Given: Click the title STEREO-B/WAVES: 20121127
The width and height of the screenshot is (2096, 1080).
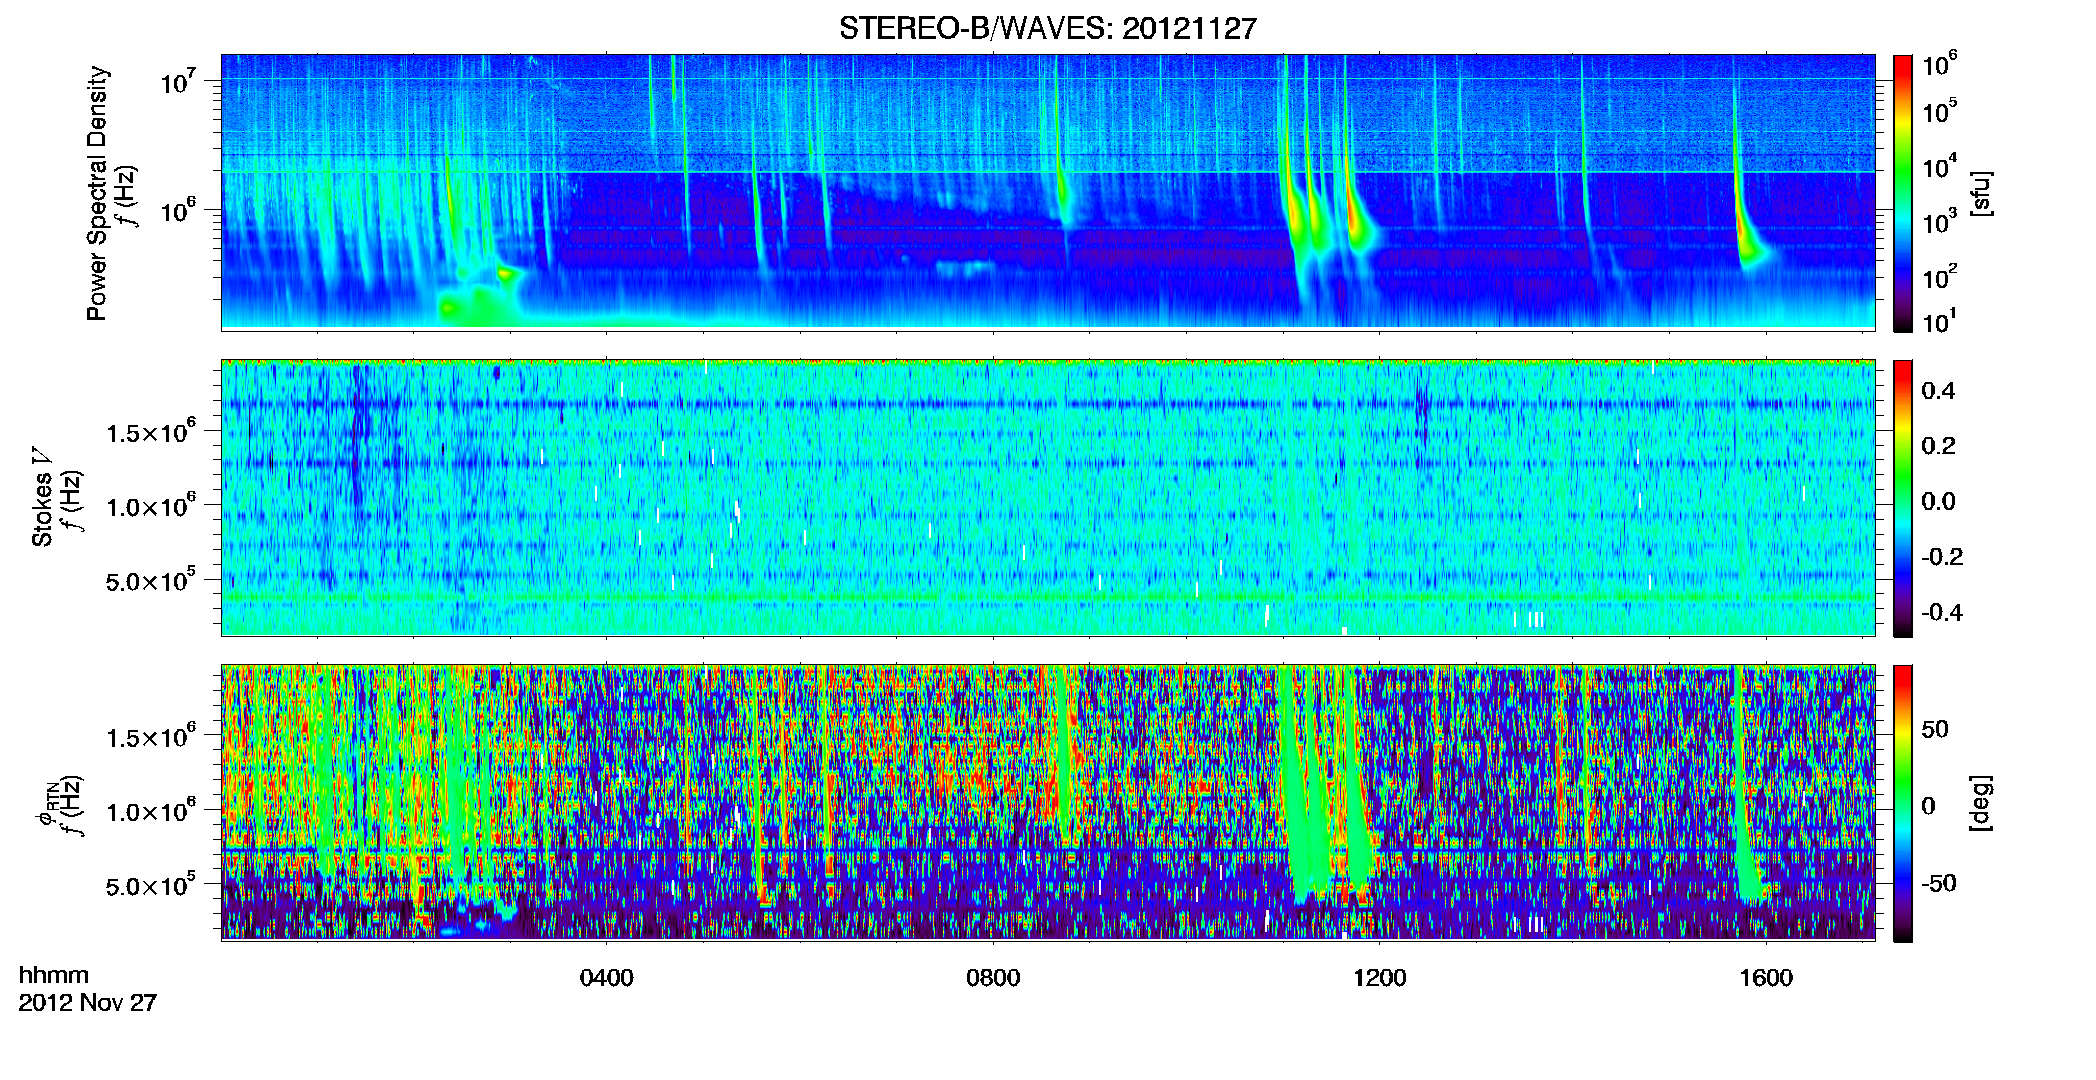Looking at the screenshot, I should pyautogui.click(x=1047, y=28).
